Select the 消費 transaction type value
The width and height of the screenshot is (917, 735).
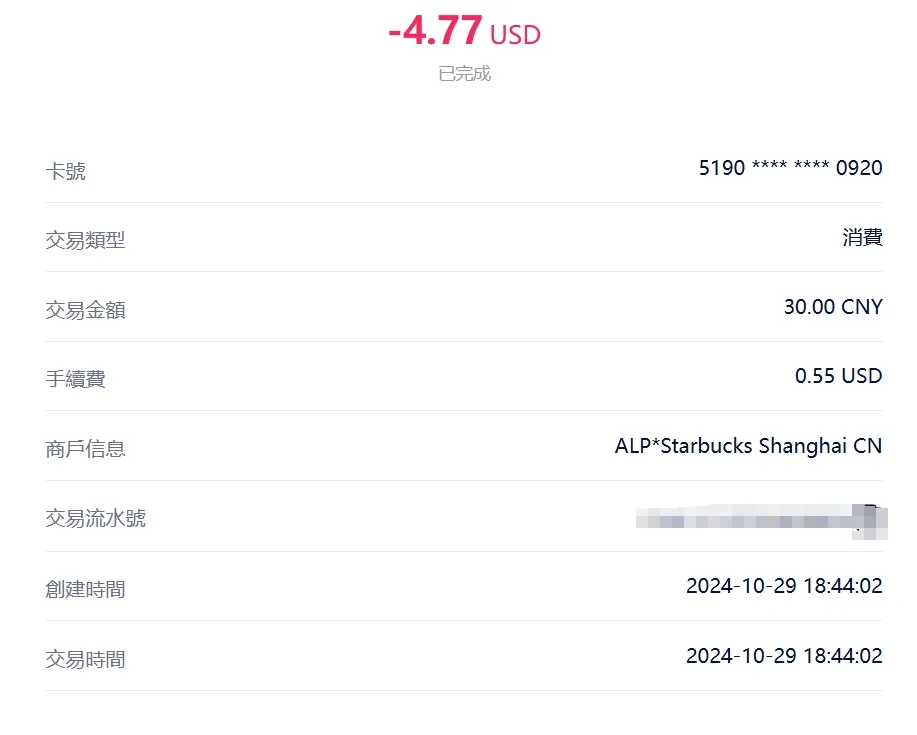[x=862, y=238]
